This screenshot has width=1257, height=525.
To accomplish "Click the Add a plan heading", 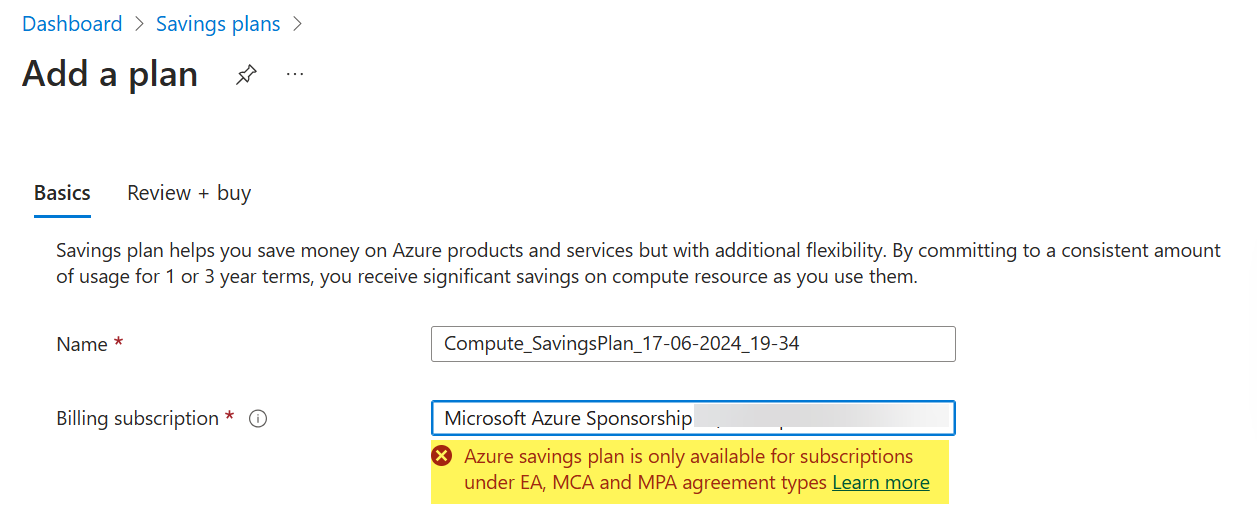I will coord(110,75).
